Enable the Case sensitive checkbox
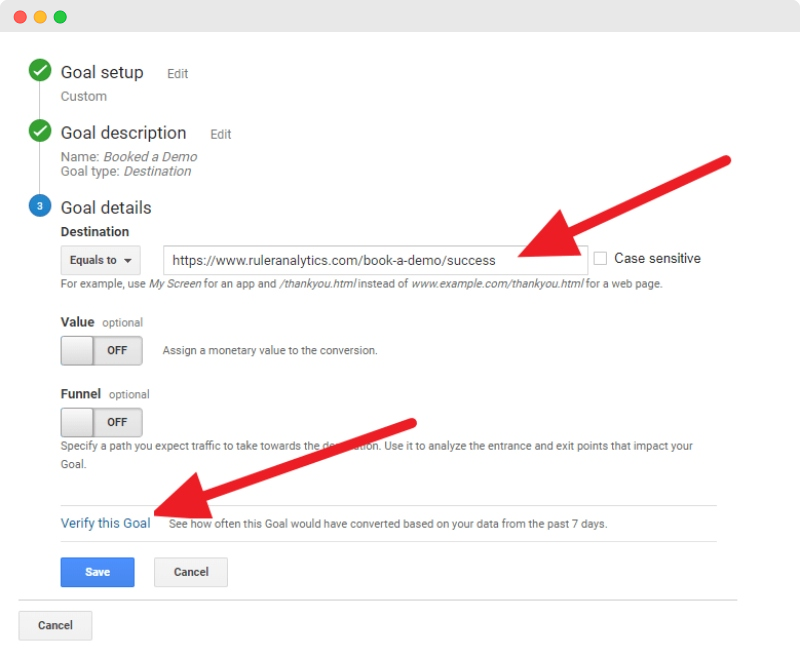Screen dimensions: 800x657 coord(601,258)
